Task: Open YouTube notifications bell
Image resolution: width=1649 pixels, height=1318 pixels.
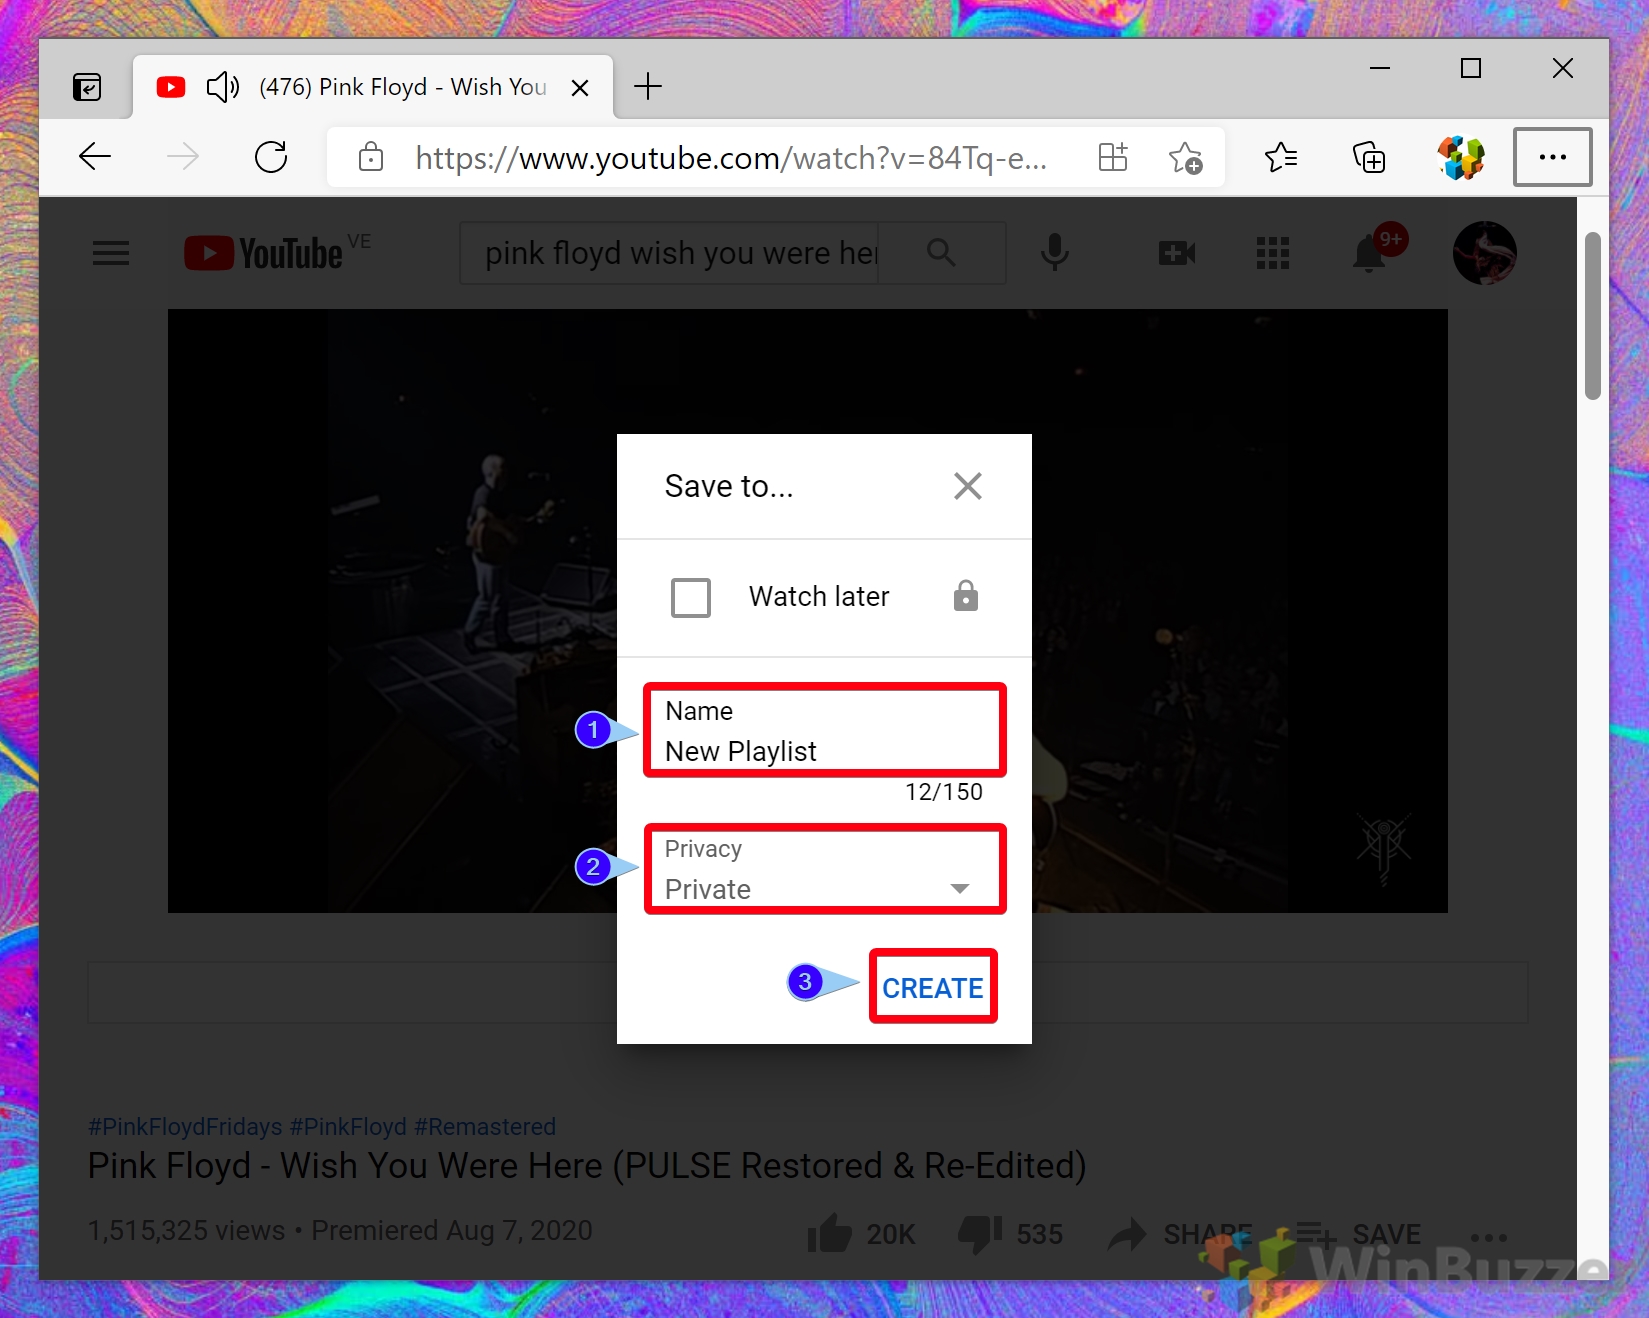Action: pyautogui.click(x=1369, y=252)
